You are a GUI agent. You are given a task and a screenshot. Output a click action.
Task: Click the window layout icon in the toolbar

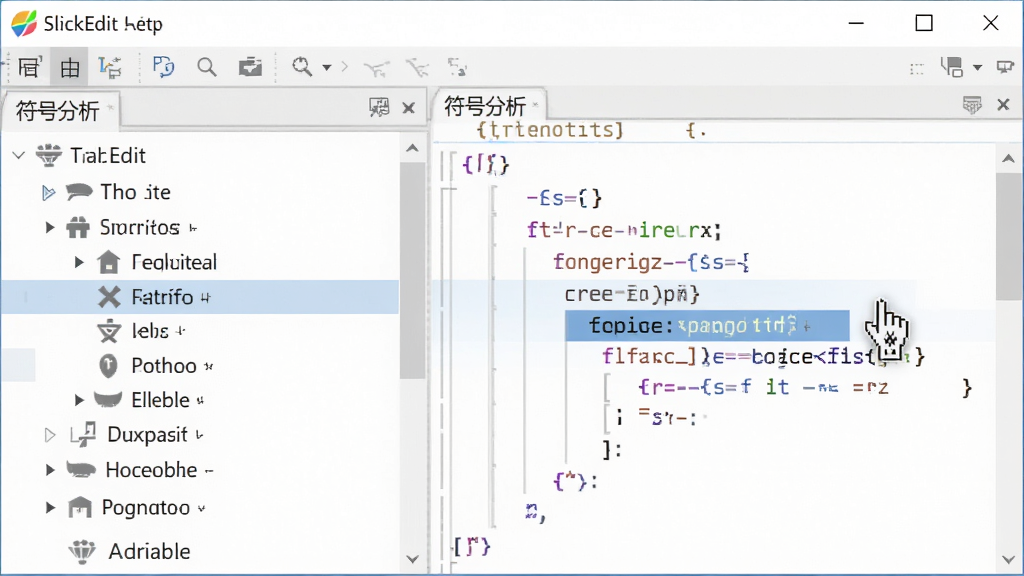tap(952, 67)
